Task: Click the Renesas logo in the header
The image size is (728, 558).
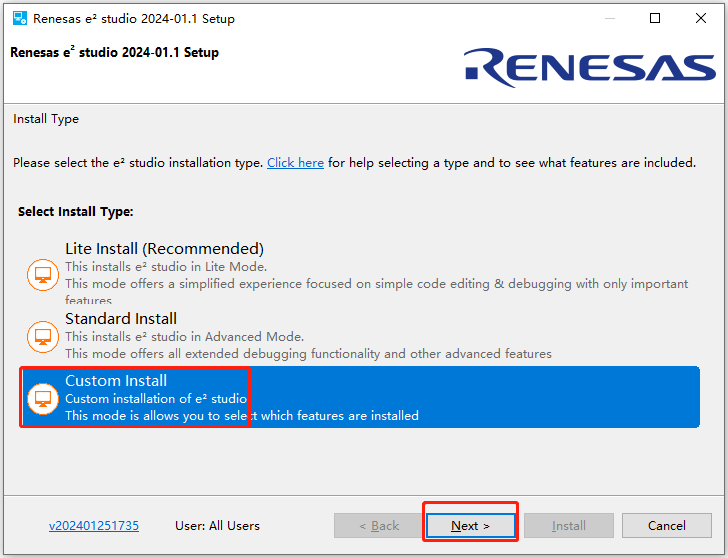Action: (x=589, y=66)
